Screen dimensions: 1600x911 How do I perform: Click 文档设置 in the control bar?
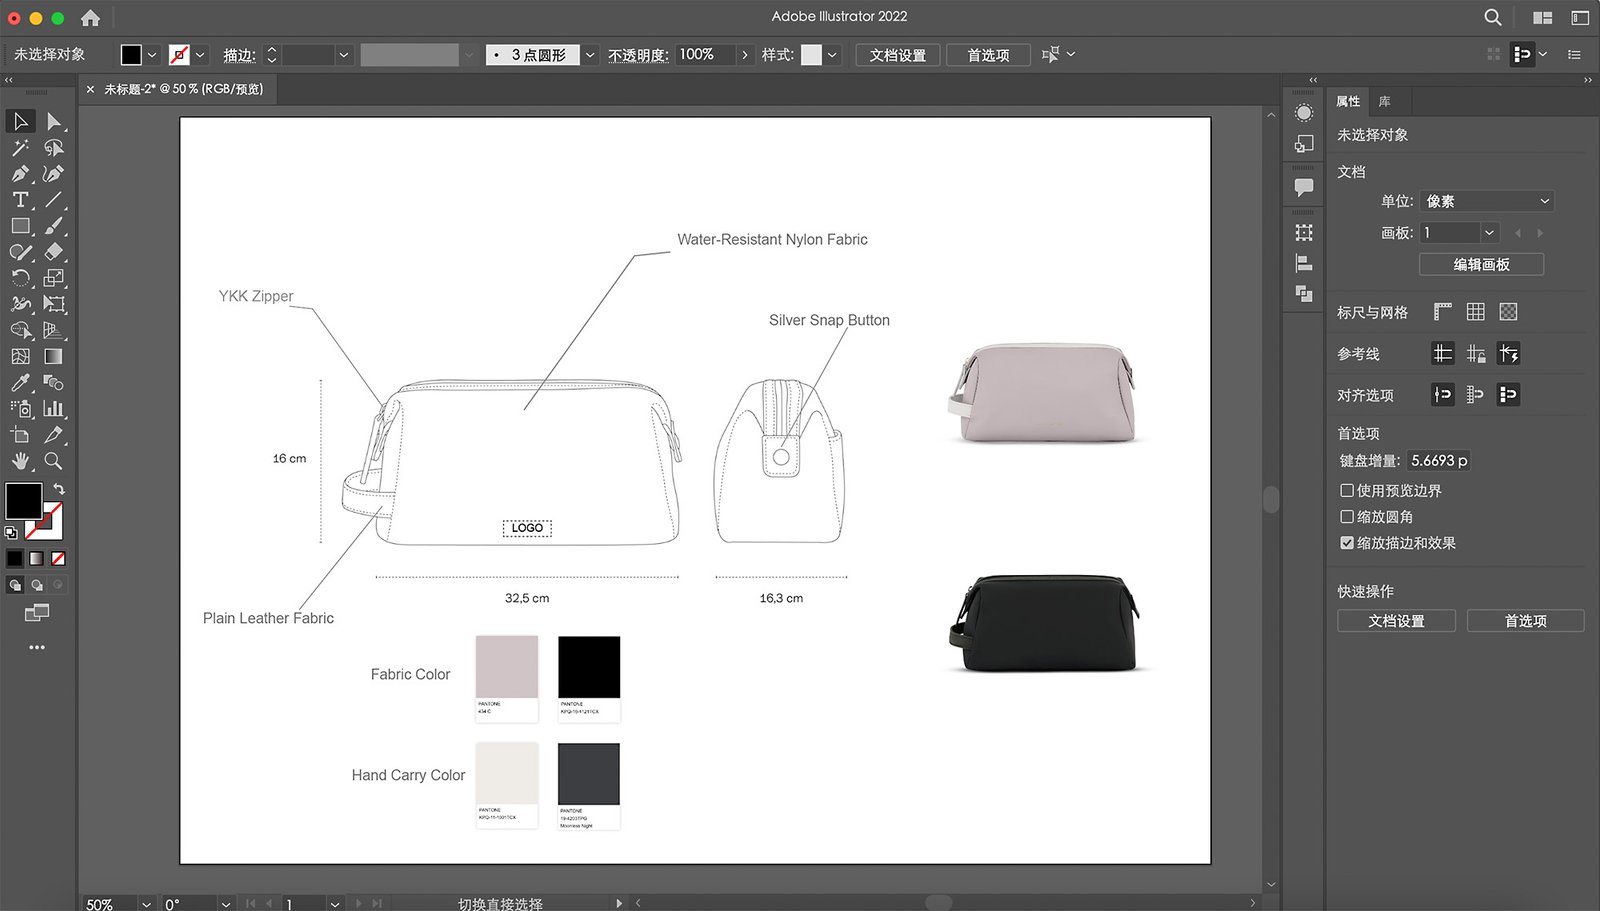(897, 55)
